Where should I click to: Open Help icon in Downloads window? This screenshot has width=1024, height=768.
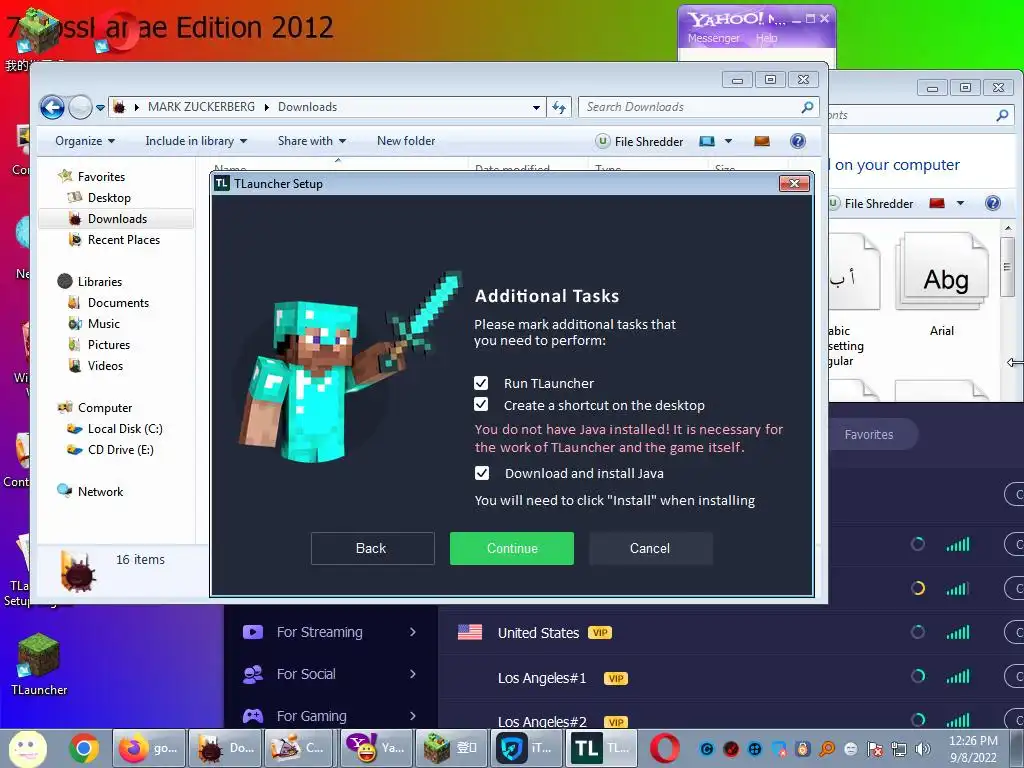(797, 141)
